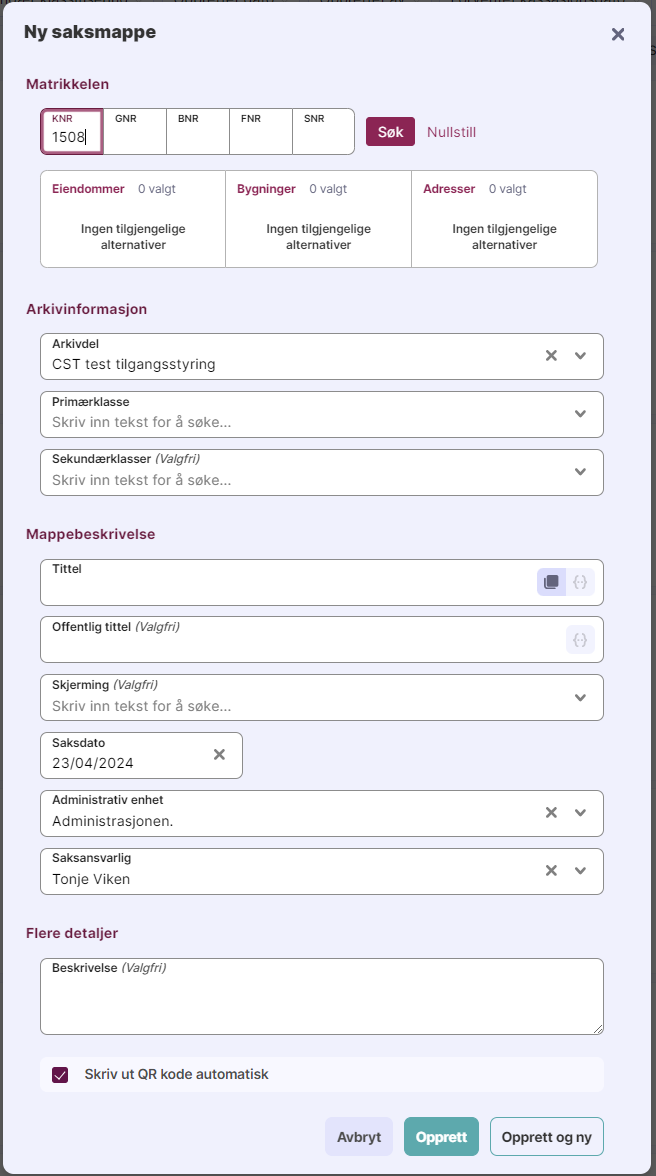Click the copy icon in Tittel field

click(551, 582)
